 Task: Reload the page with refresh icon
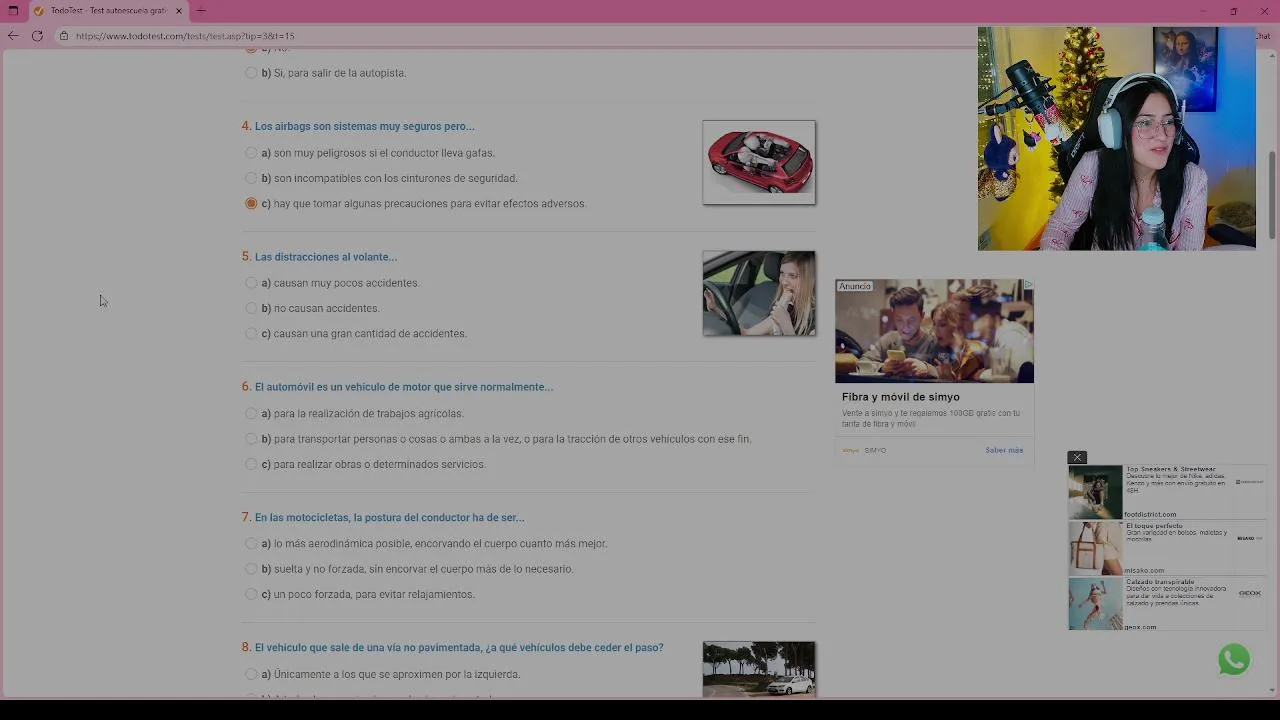[37, 36]
